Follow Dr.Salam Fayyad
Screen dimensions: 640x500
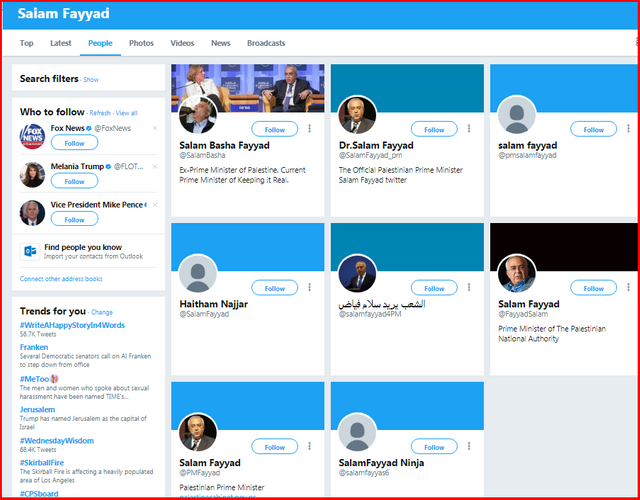tap(434, 129)
